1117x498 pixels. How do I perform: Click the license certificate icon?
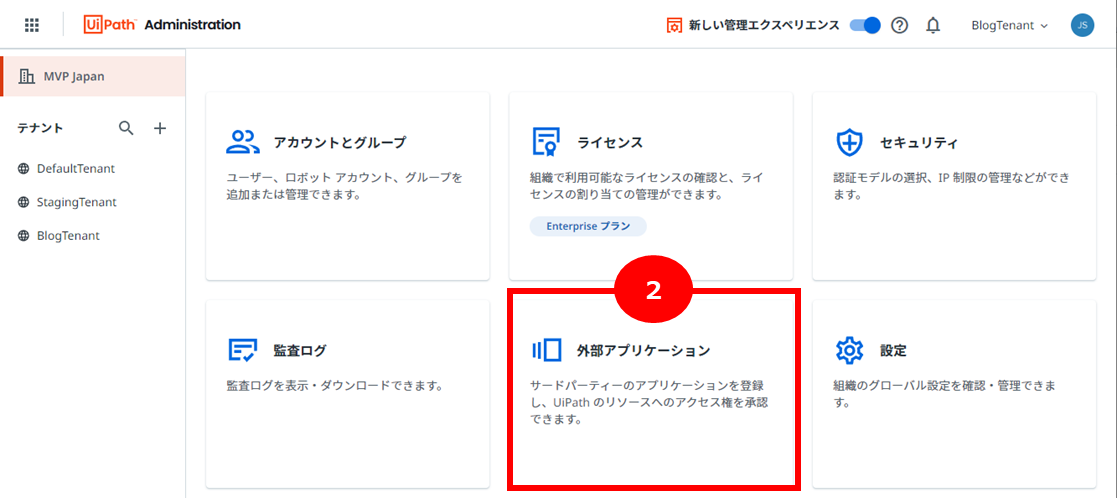point(546,142)
